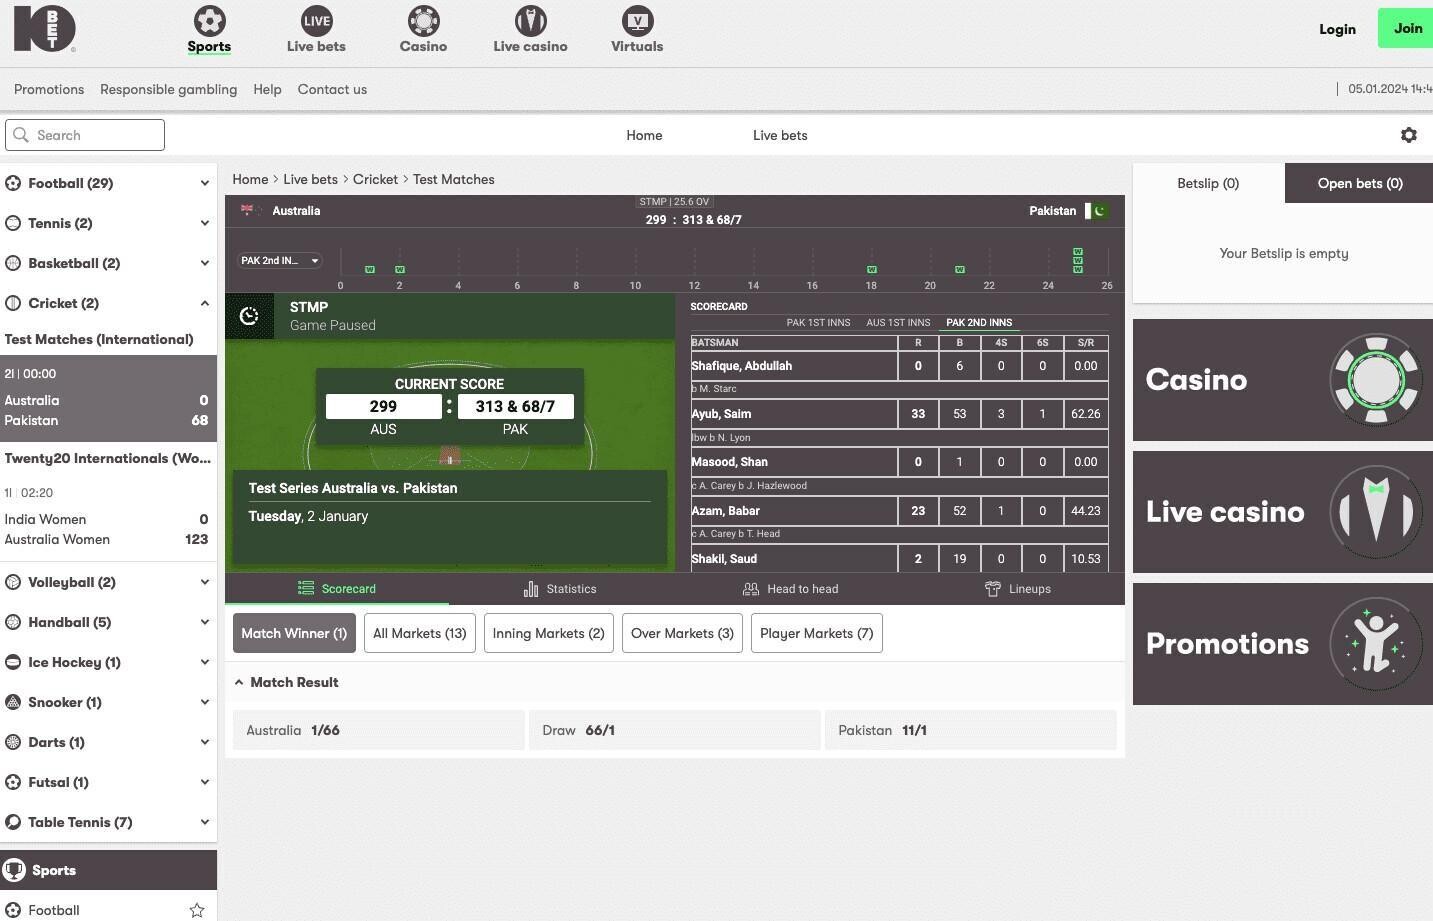Click the Tennis sport icon in sidebar

[13, 223]
